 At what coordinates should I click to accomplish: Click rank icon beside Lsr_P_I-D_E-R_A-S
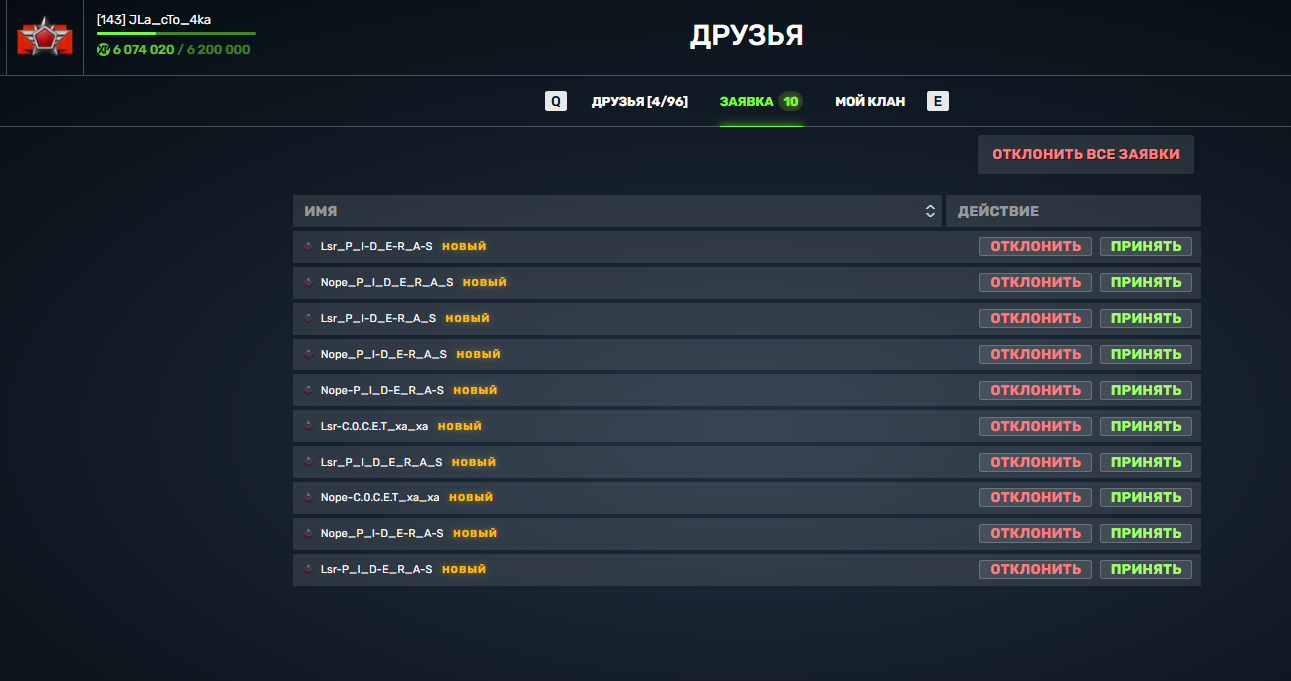coord(309,246)
